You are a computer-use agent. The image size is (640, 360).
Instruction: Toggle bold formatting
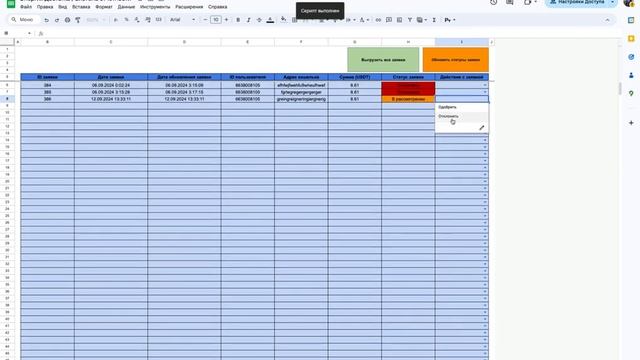tap(238, 20)
